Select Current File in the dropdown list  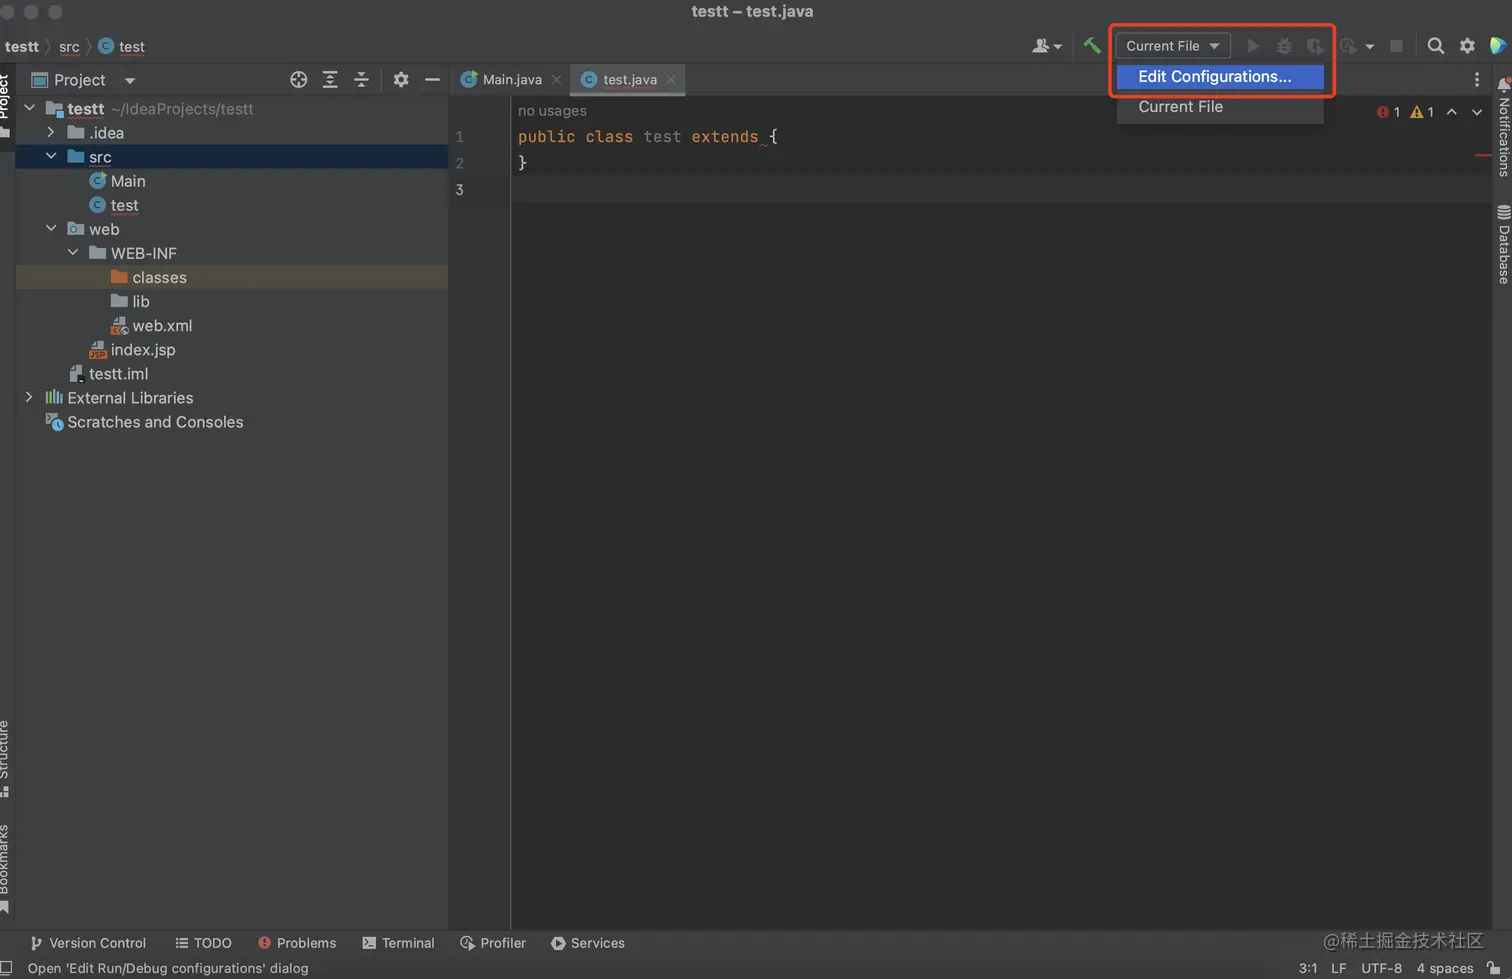pyautogui.click(x=1220, y=107)
